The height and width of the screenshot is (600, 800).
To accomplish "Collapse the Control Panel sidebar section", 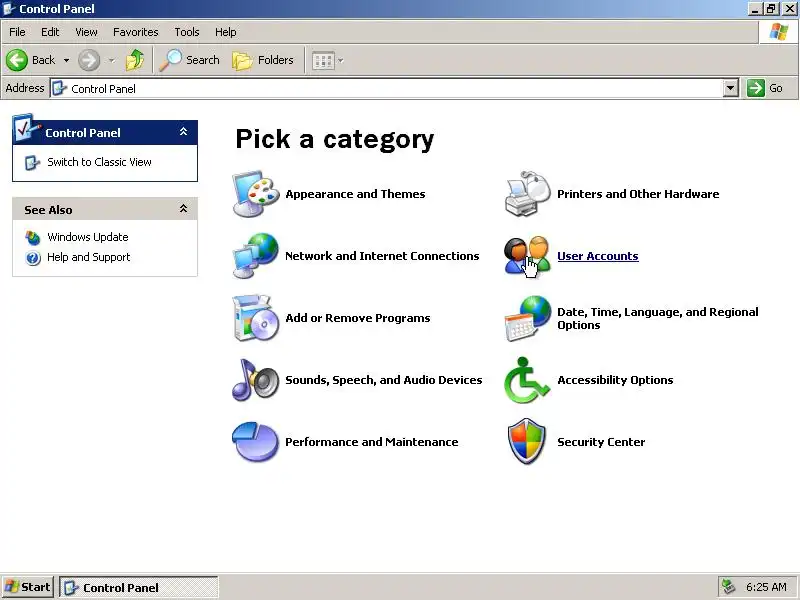I will pos(183,132).
